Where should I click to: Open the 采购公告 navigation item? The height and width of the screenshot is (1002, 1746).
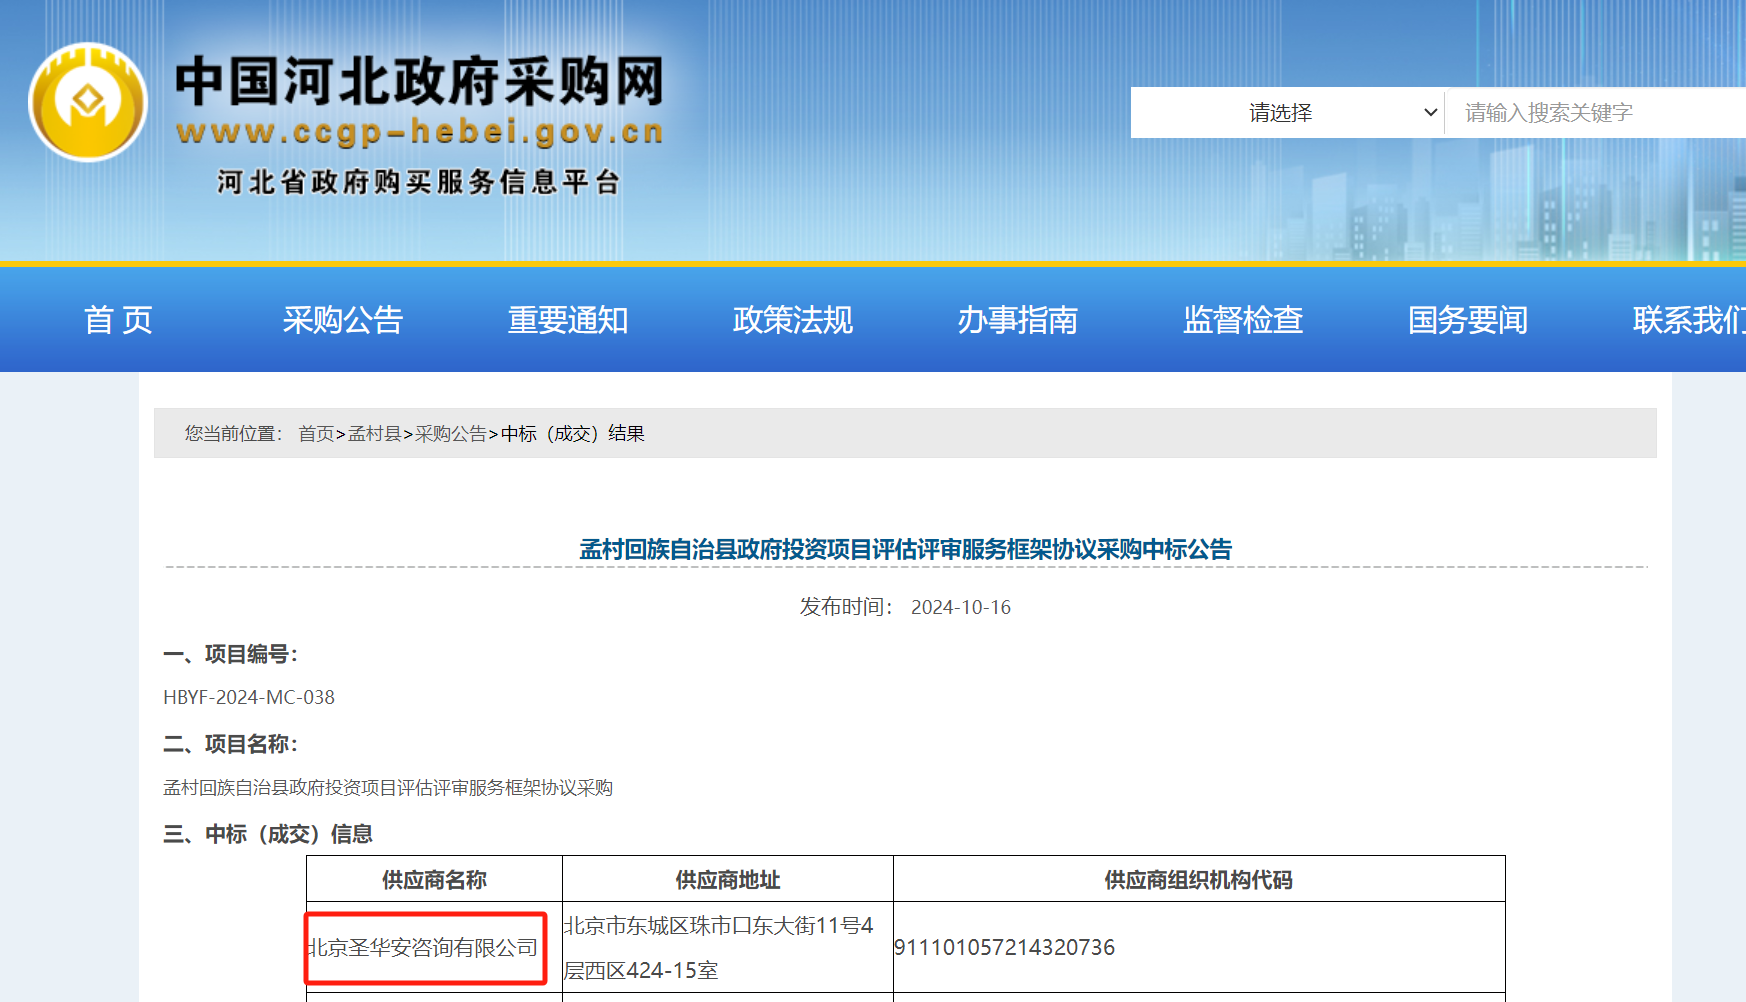click(x=343, y=320)
